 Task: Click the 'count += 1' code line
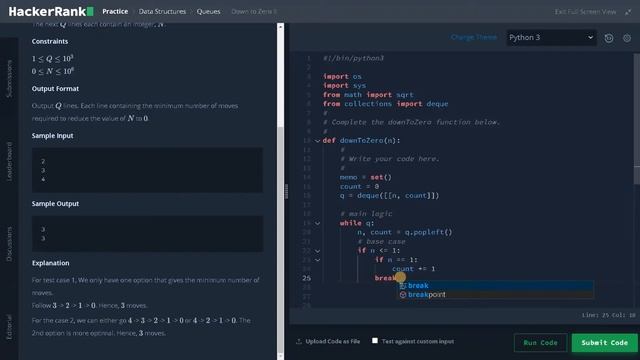pyautogui.click(x=413, y=269)
